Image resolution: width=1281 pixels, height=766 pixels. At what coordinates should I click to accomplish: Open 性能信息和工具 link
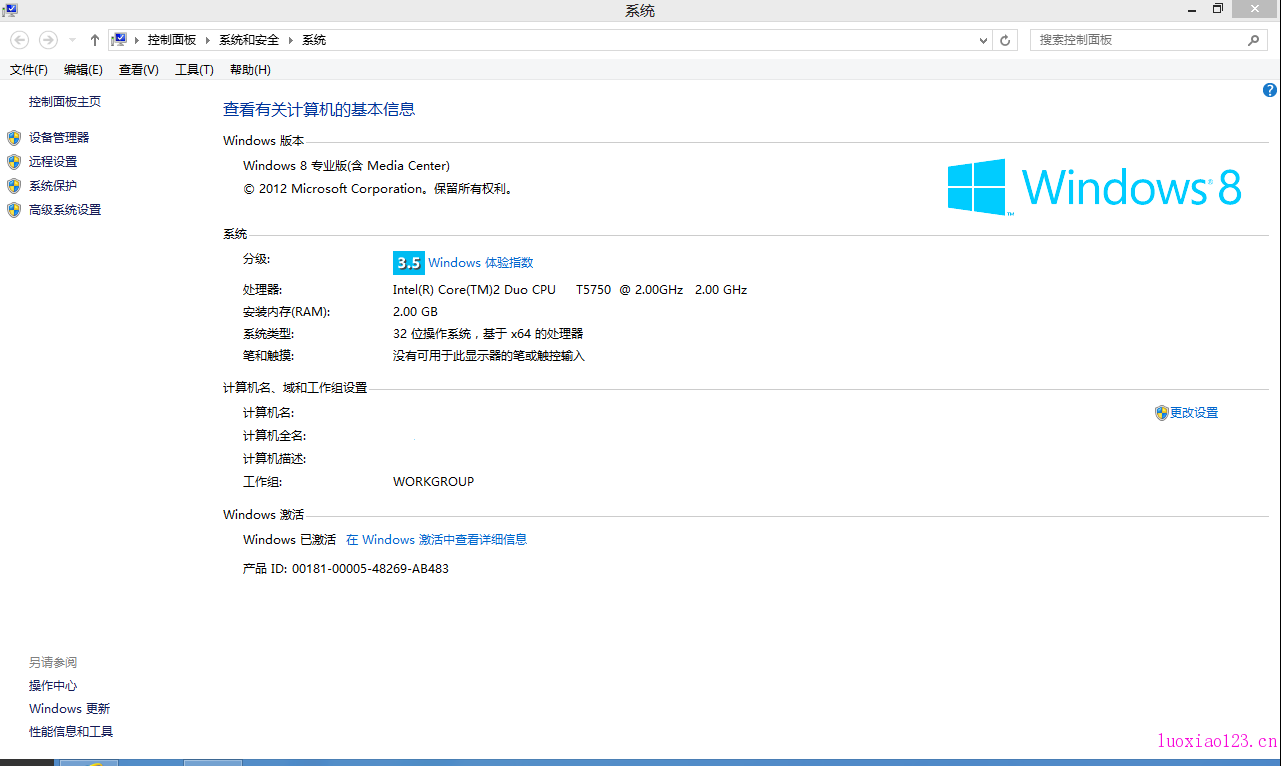click(71, 732)
